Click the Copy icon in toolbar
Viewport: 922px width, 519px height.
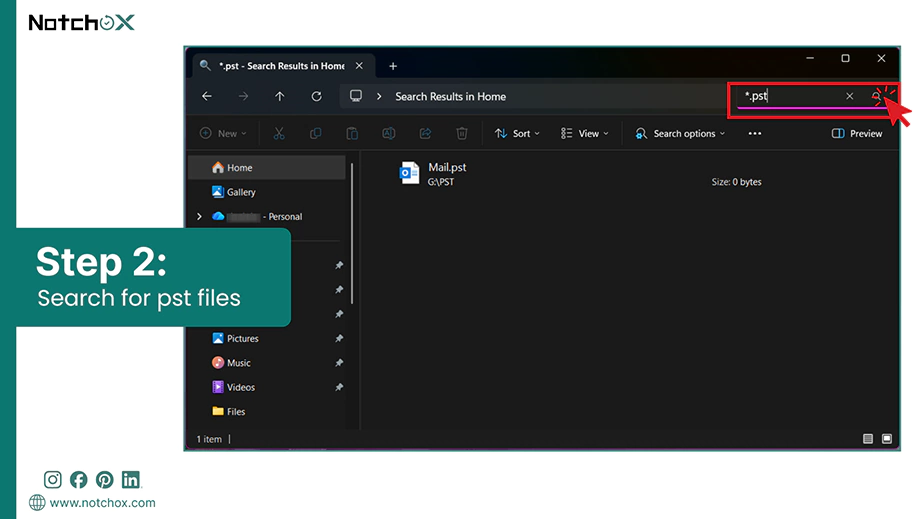pos(316,133)
